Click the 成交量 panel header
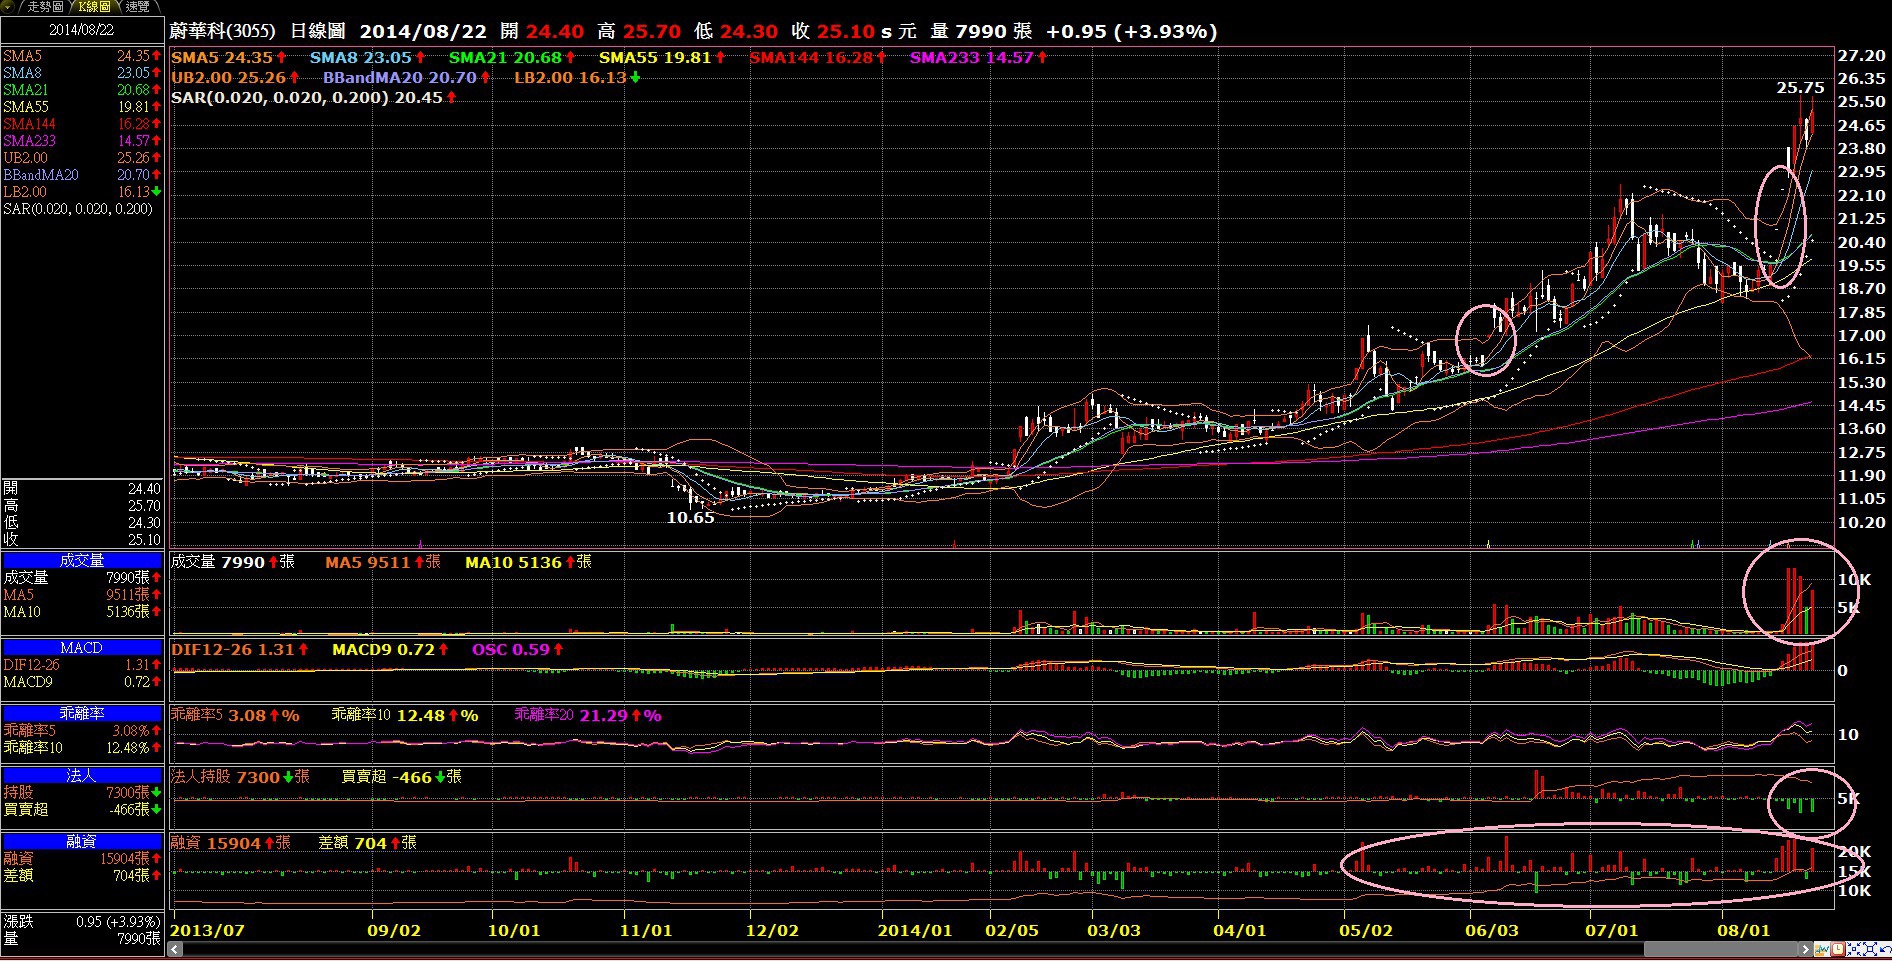The image size is (1892, 962). pos(82,560)
